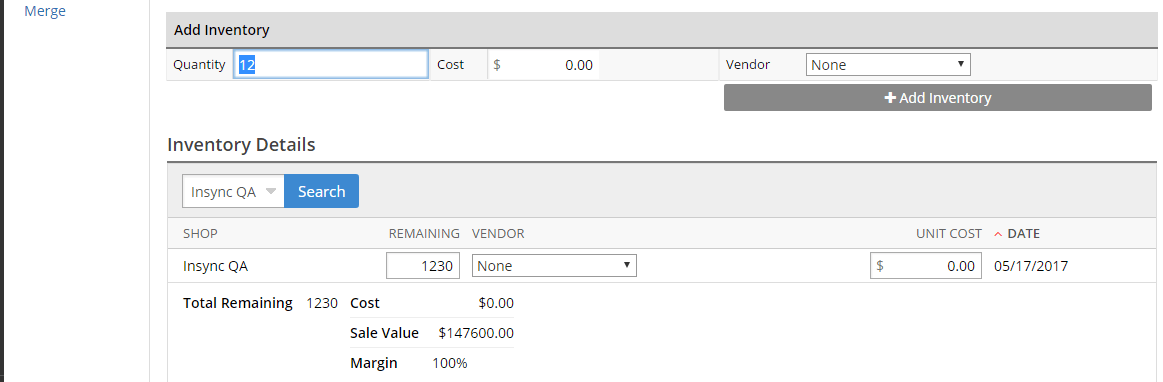The image size is (1163, 382).
Task: Open the Insync QA shop dropdown
Action: pyautogui.click(x=234, y=191)
